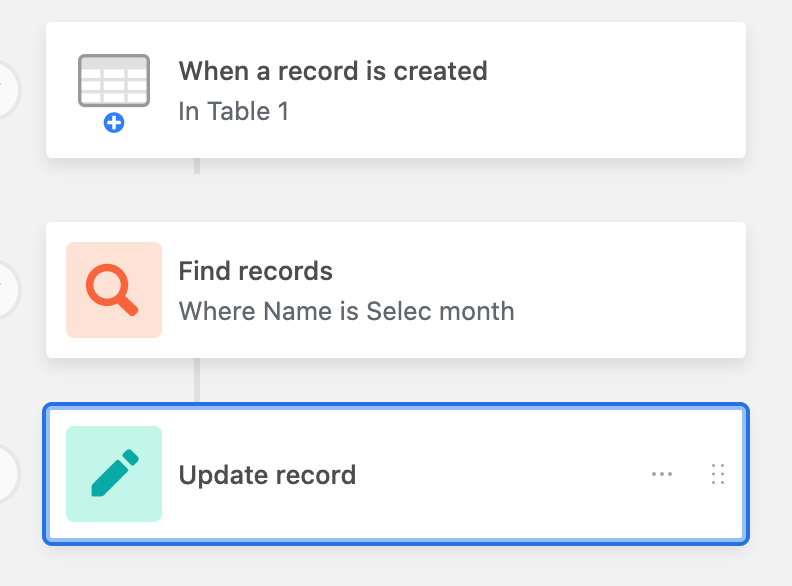Click connector line below the trigger card

point(197,166)
